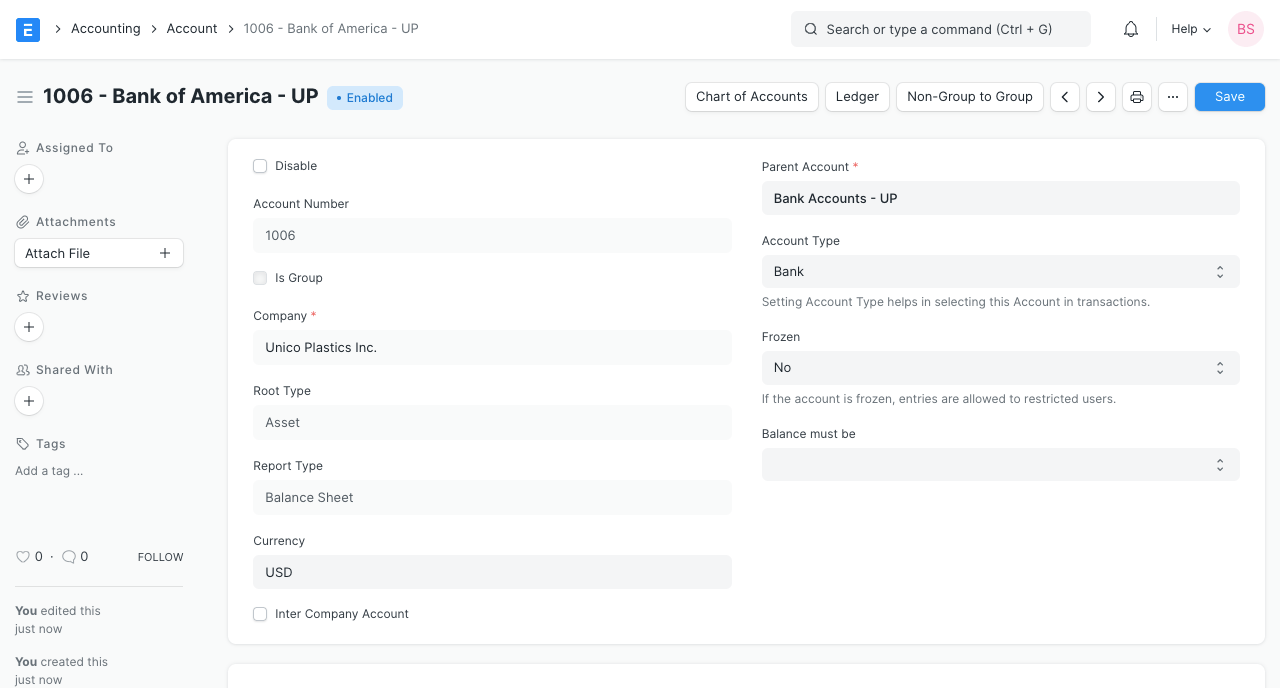Viewport: 1280px width, 688px height.
Task: Open the print view icon
Action: pyautogui.click(x=1136, y=96)
